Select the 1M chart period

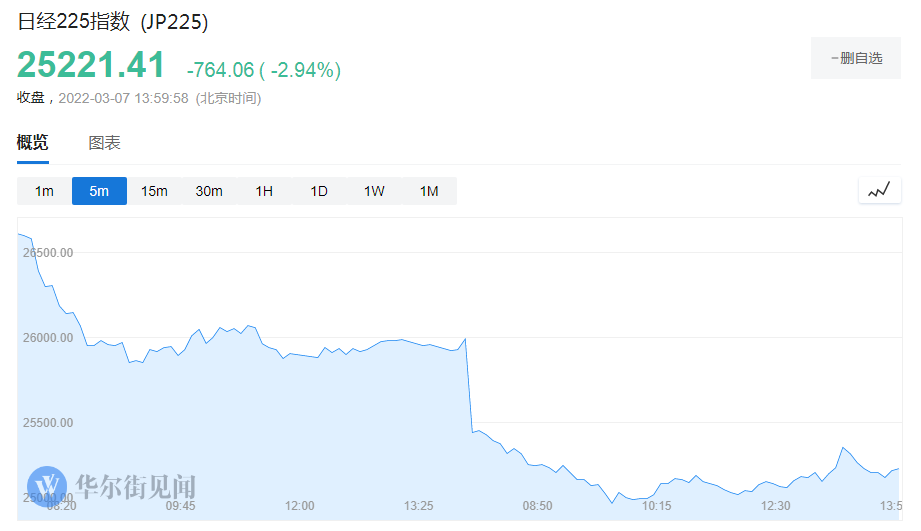[x=429, y=191]
